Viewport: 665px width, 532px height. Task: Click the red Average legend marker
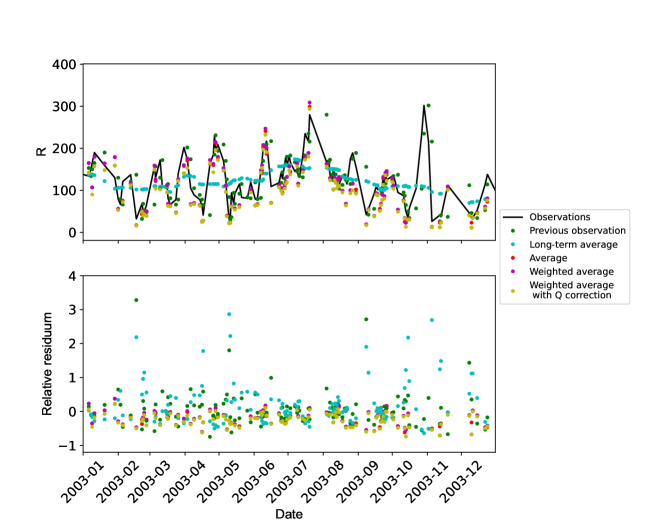513,258
